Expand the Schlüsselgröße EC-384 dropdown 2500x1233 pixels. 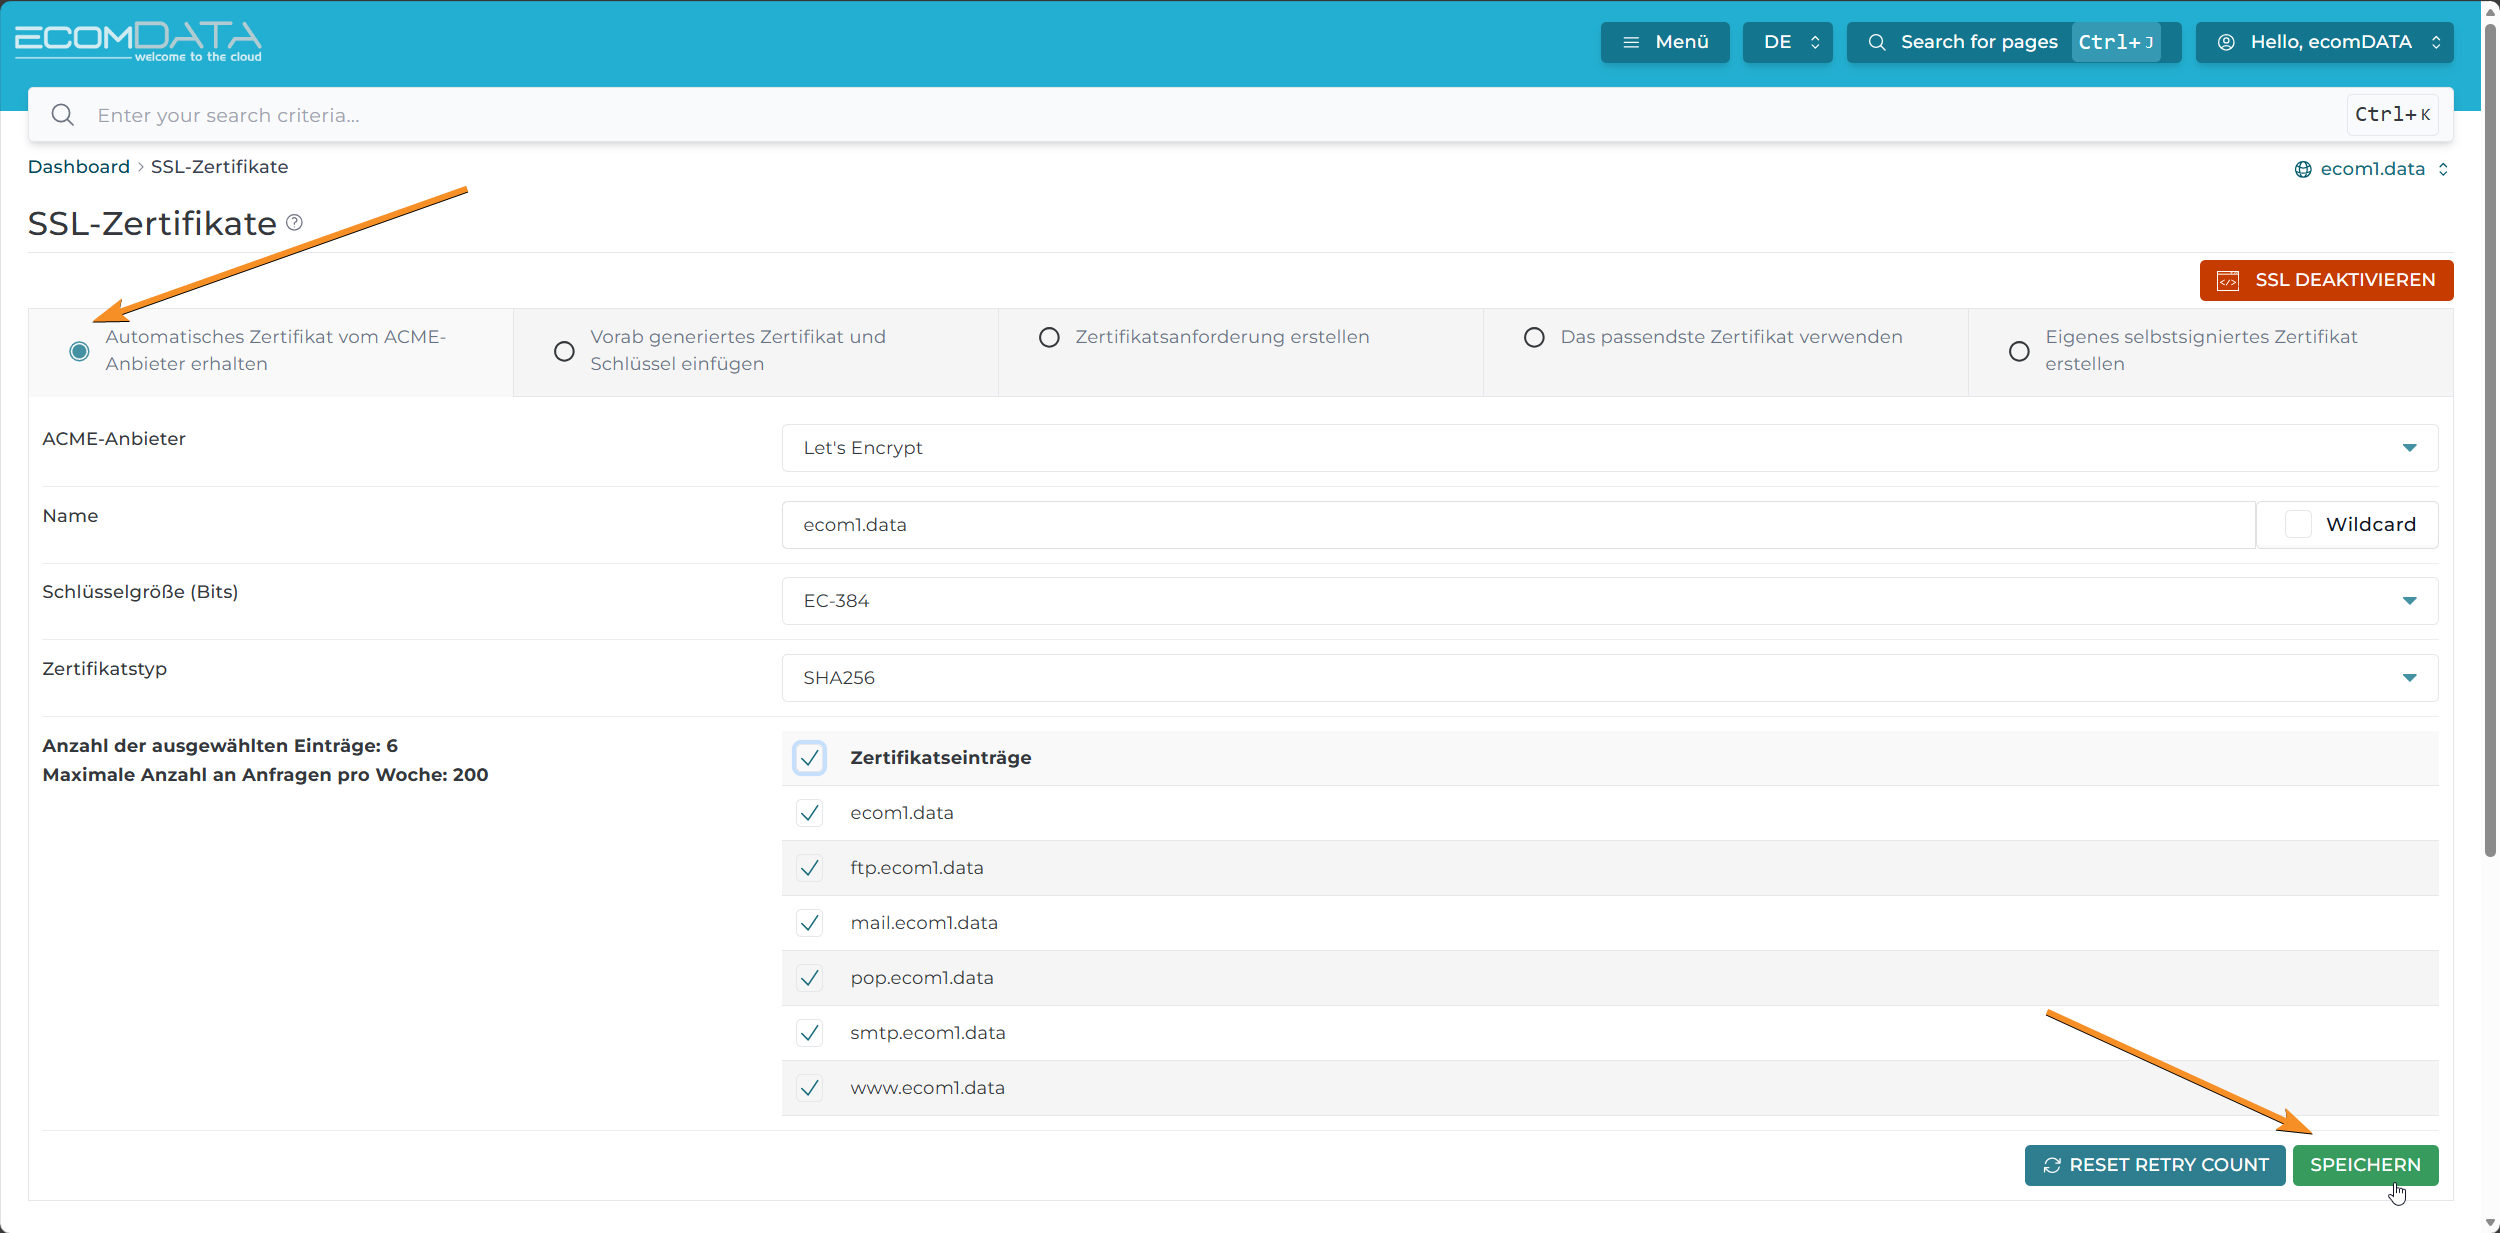[x=1609, y=601]
